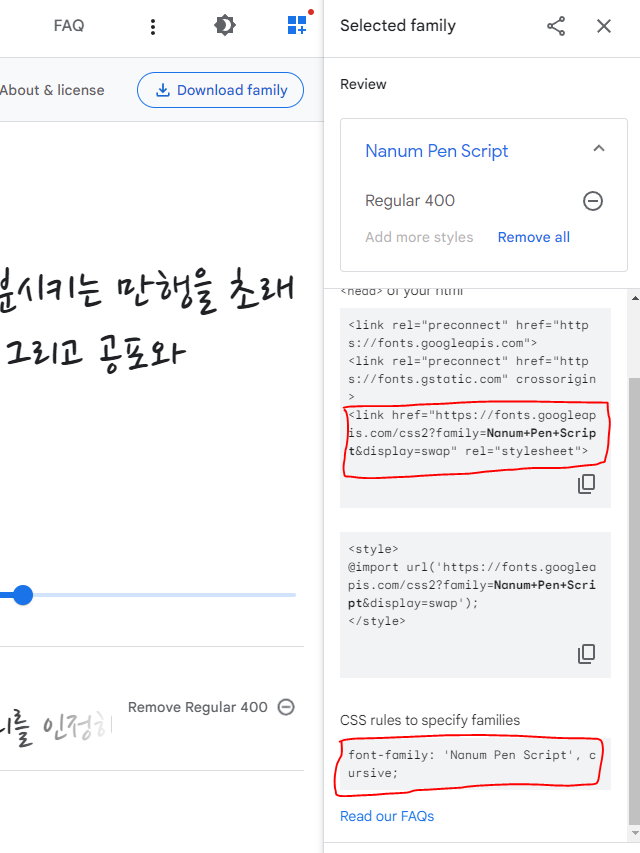Viewport: 640px width, 853px height.
Task: Open the three-dot more options menu
Action: pos(153,26)
